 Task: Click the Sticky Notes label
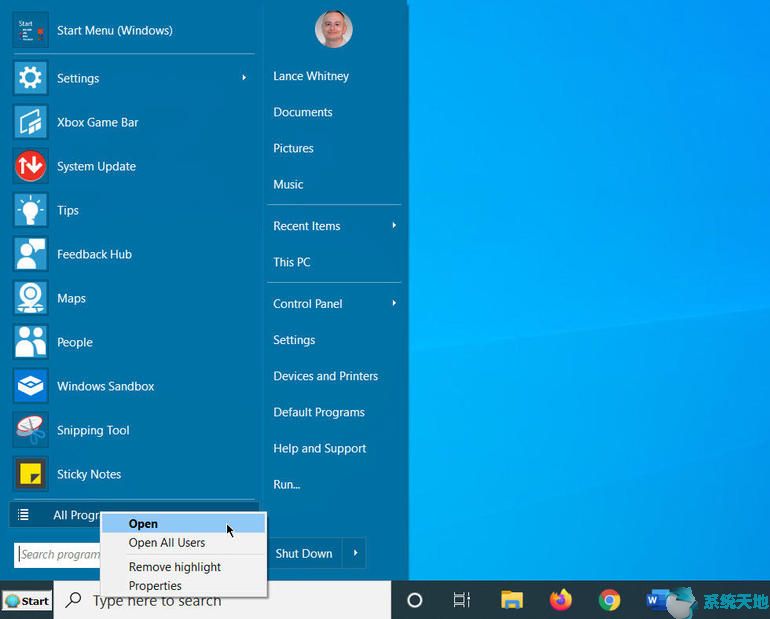[89, 474]
